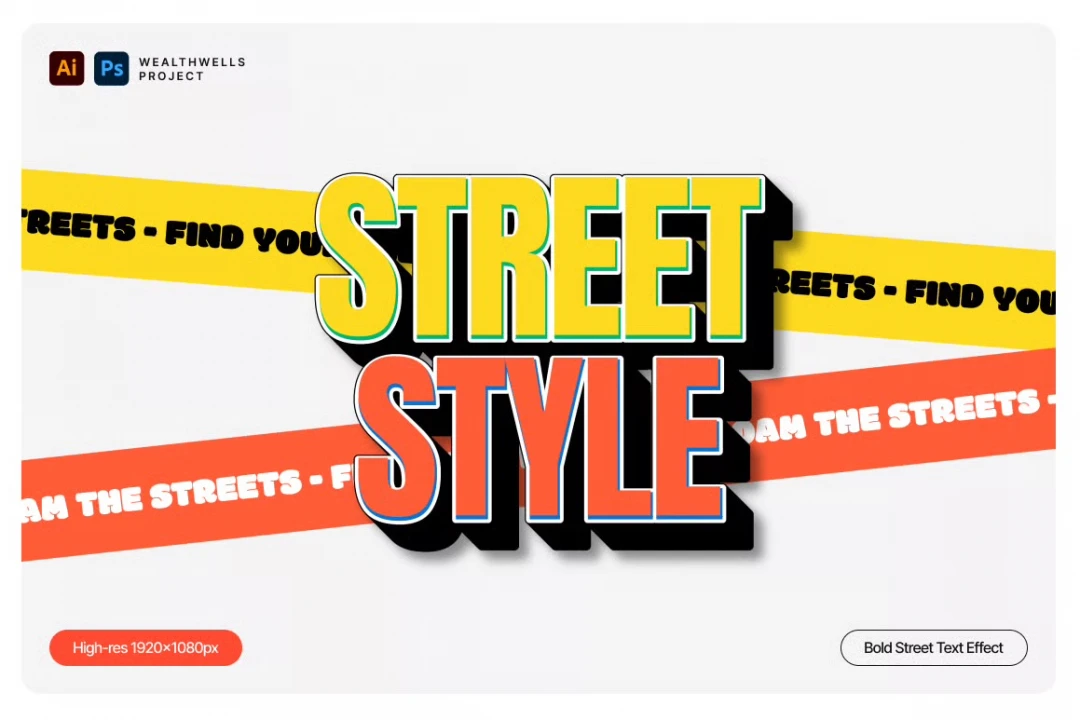
Task: Click THE STREETS text on right orange banner
Action: click(x=926, y=413)
